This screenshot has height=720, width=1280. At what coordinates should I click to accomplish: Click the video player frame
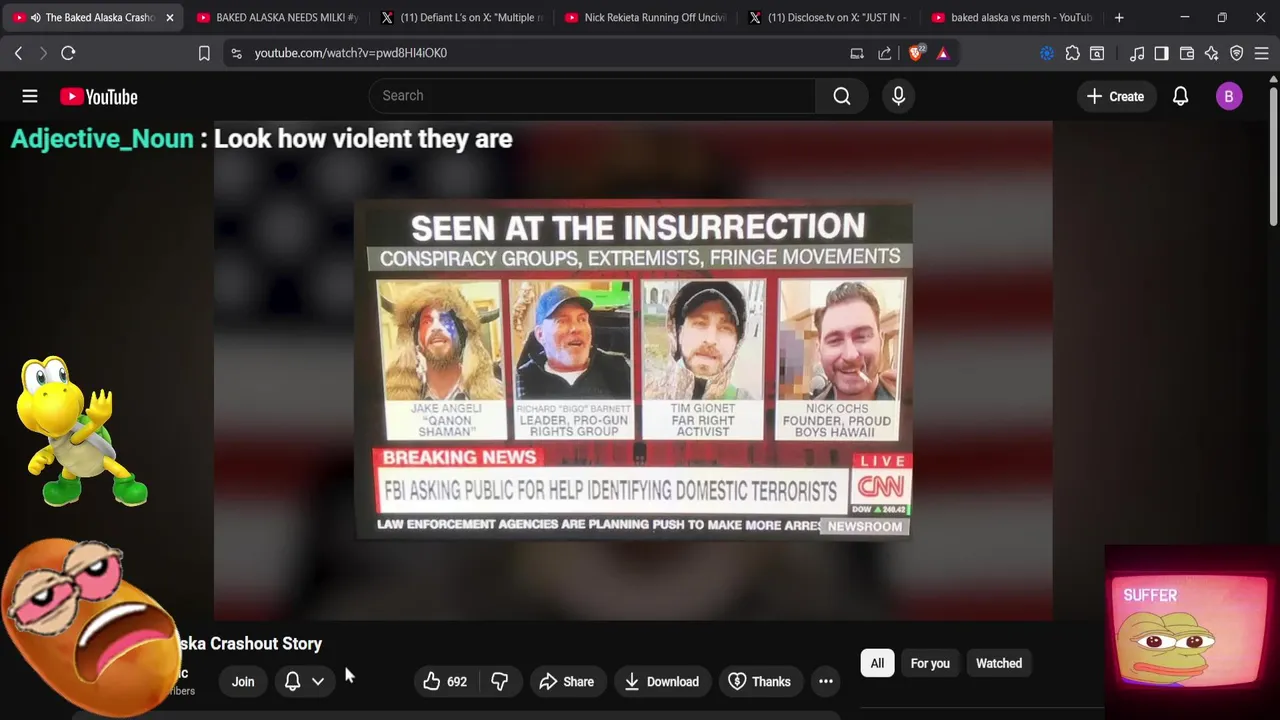coord(633,371)
